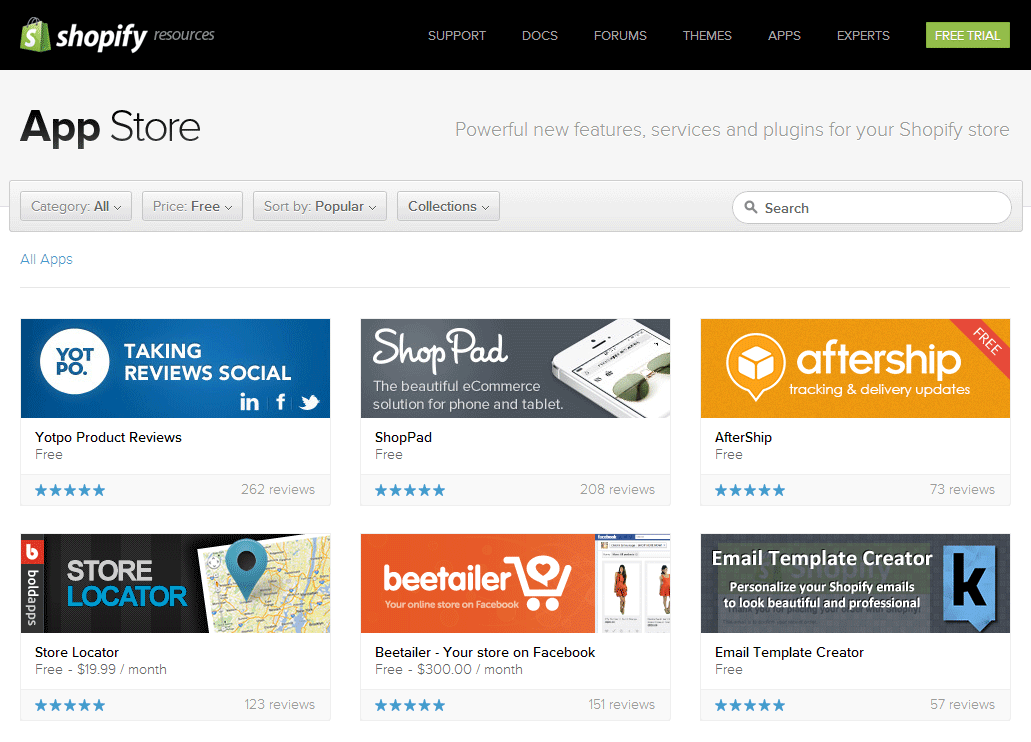Click the 'resources' text beside Shopify logo
This screenshot has width=1031, height=742.
[x=184, y=35]
